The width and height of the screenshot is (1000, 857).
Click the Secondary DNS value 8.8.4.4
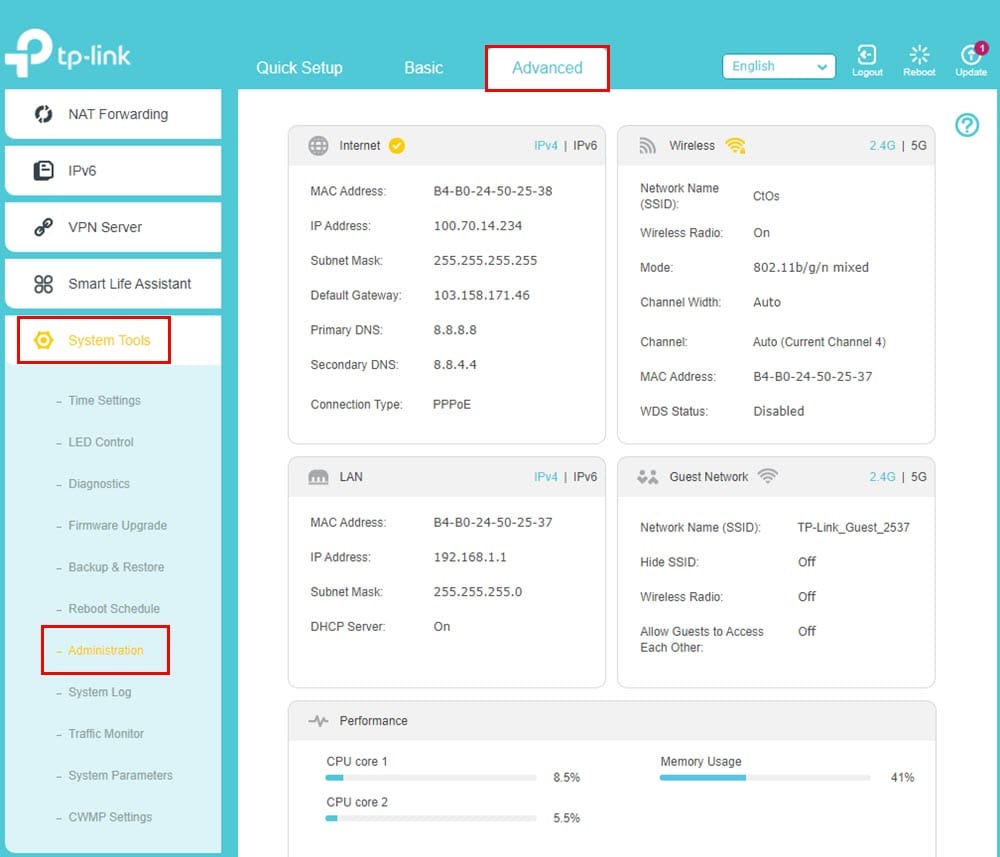click(455, 365)
